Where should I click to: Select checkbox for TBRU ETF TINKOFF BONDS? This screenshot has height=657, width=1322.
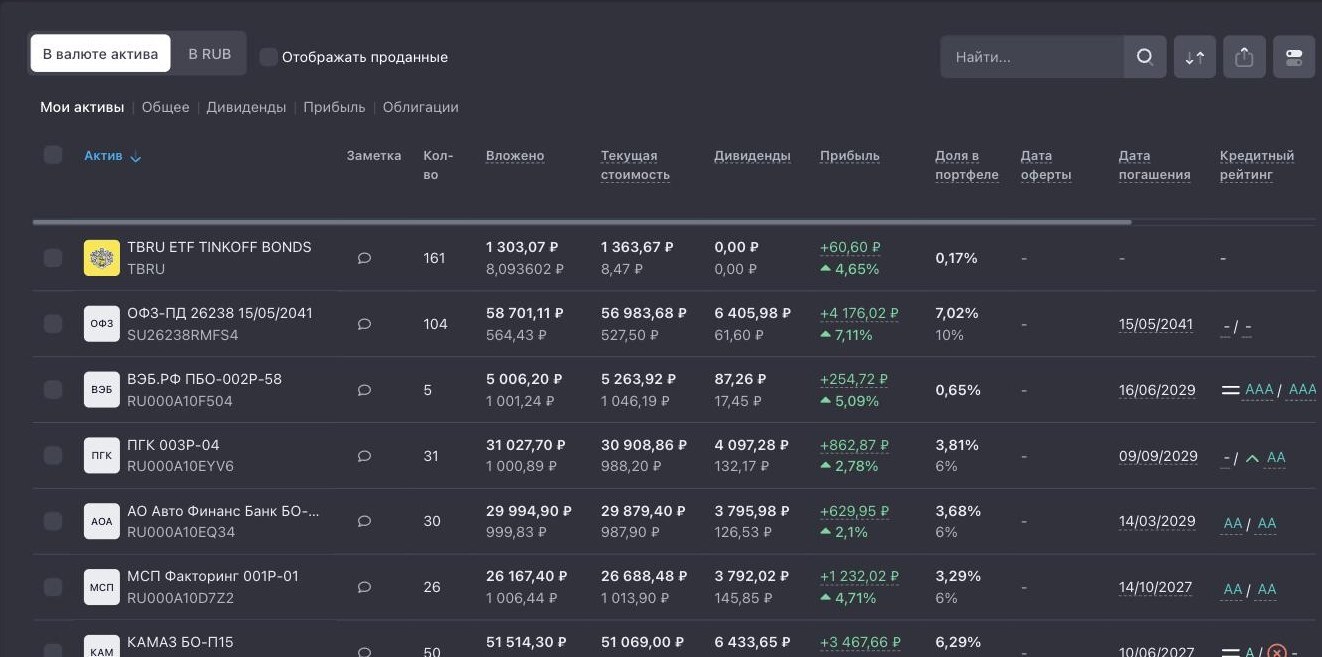click(53, 258)
